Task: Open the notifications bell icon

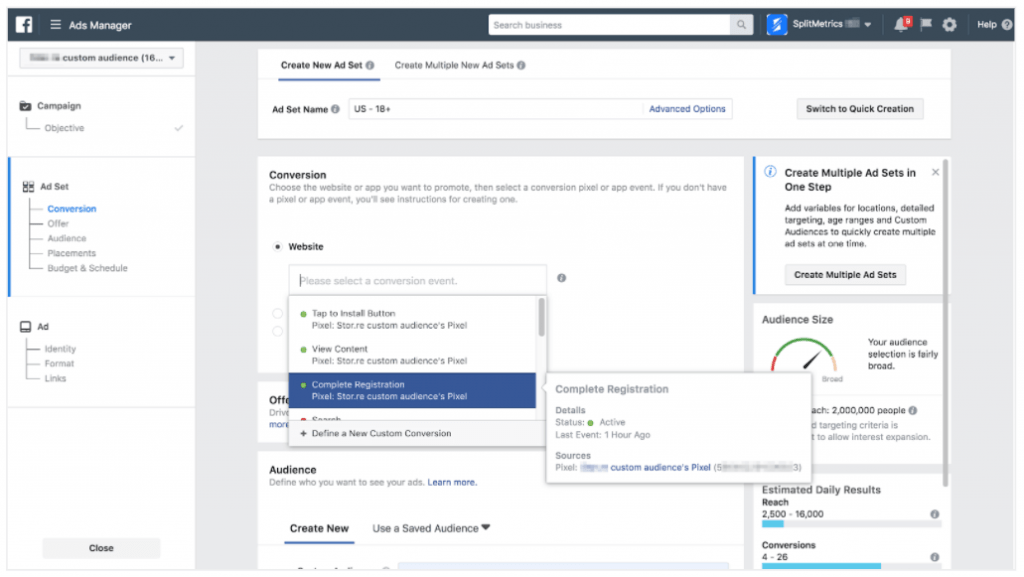Action: 899,24
